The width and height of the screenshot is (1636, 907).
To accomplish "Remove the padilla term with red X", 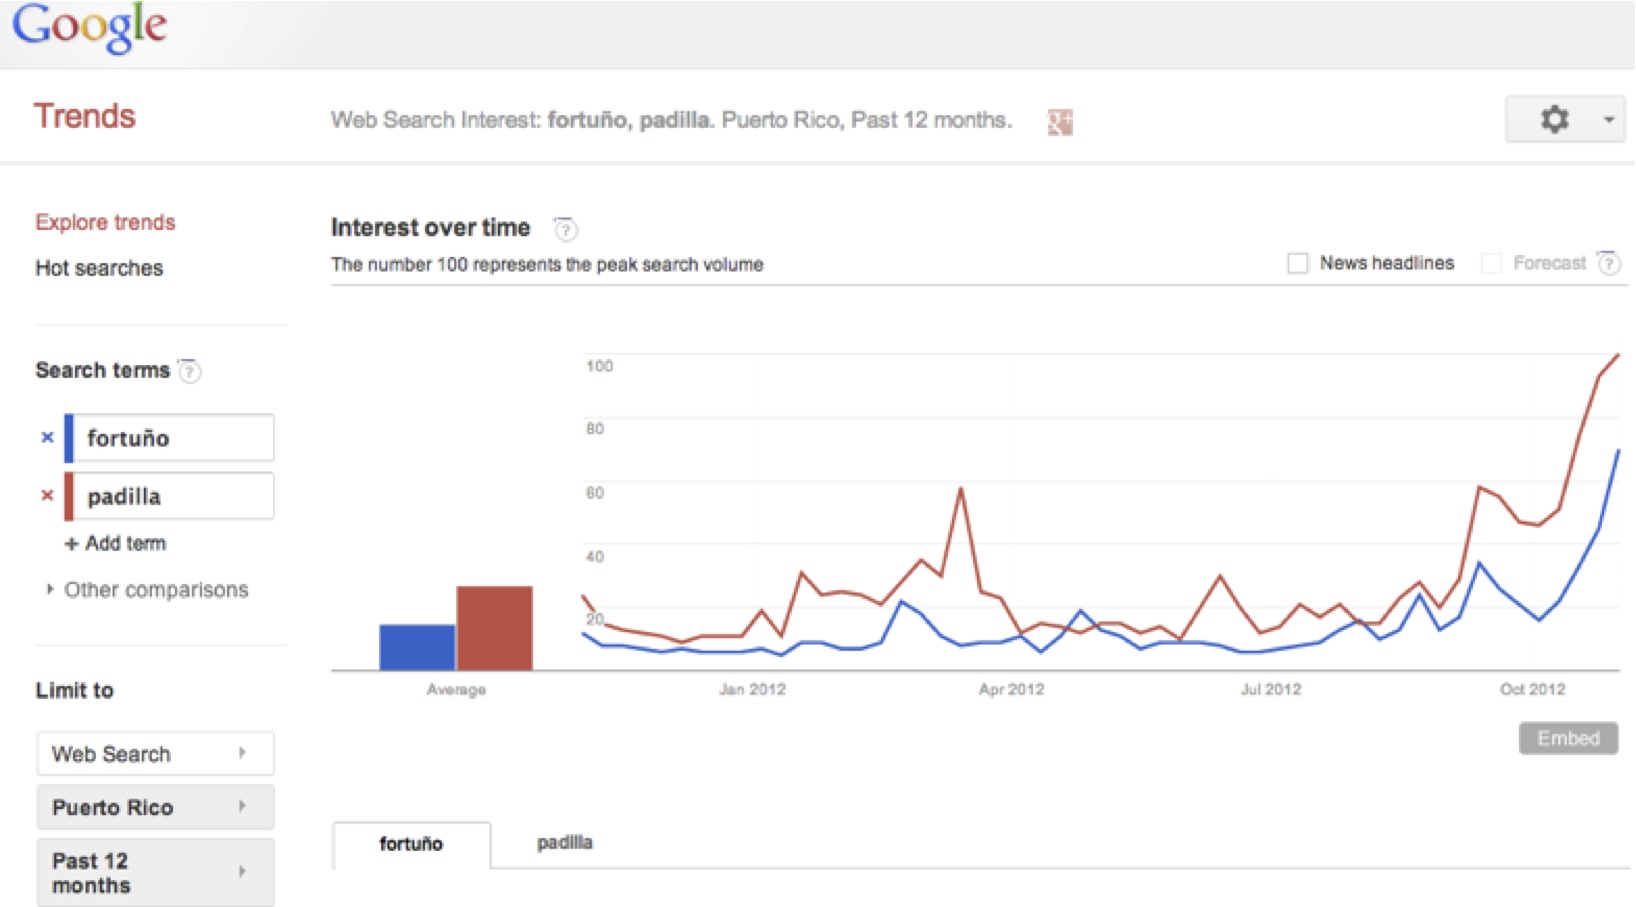I will point(47,495).
